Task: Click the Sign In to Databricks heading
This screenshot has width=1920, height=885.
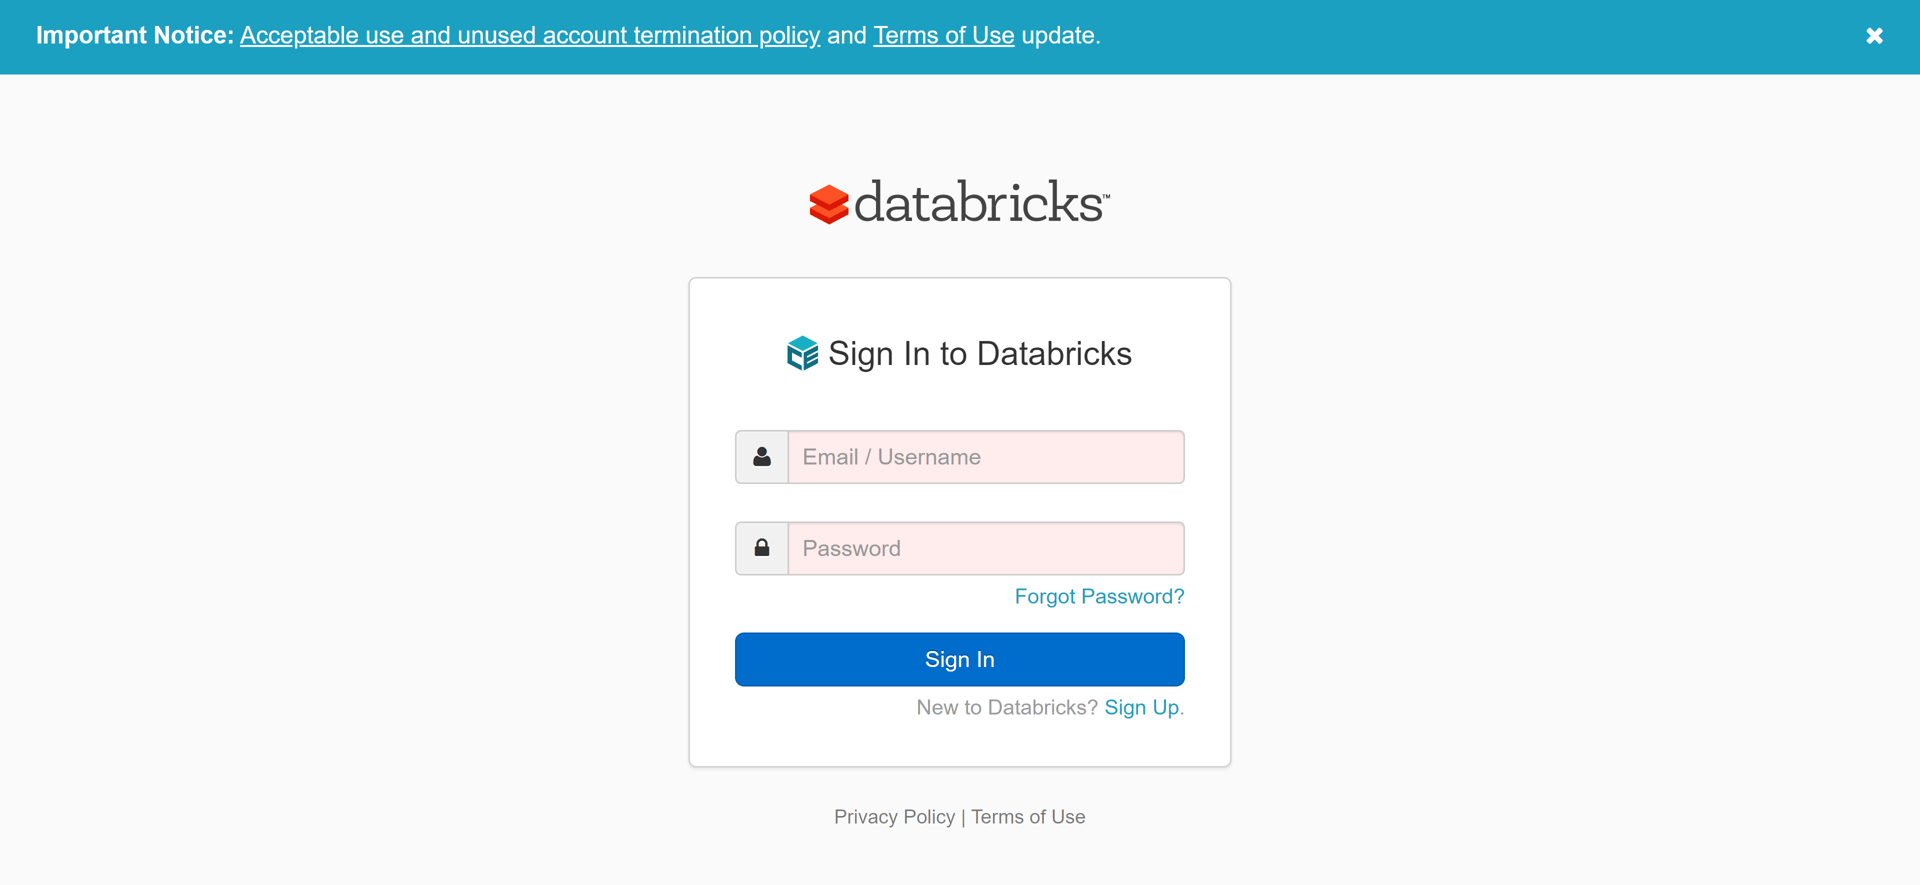Action: click(980, 353)
